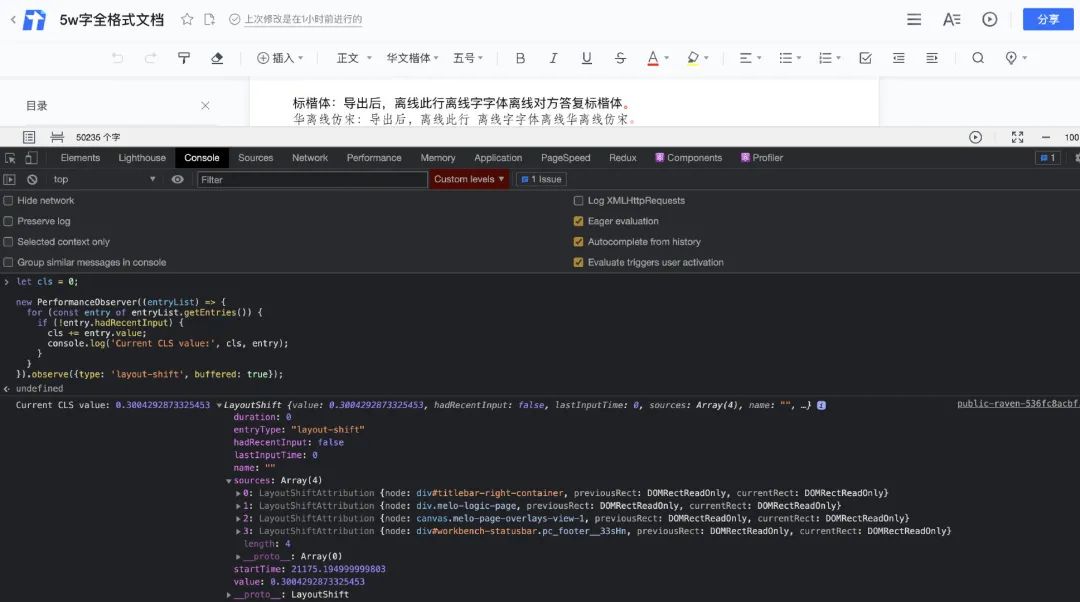The width and height of the screenshot is (1080, 602).
Task: Insert a checkbox task item
Action: click(865, 58)
